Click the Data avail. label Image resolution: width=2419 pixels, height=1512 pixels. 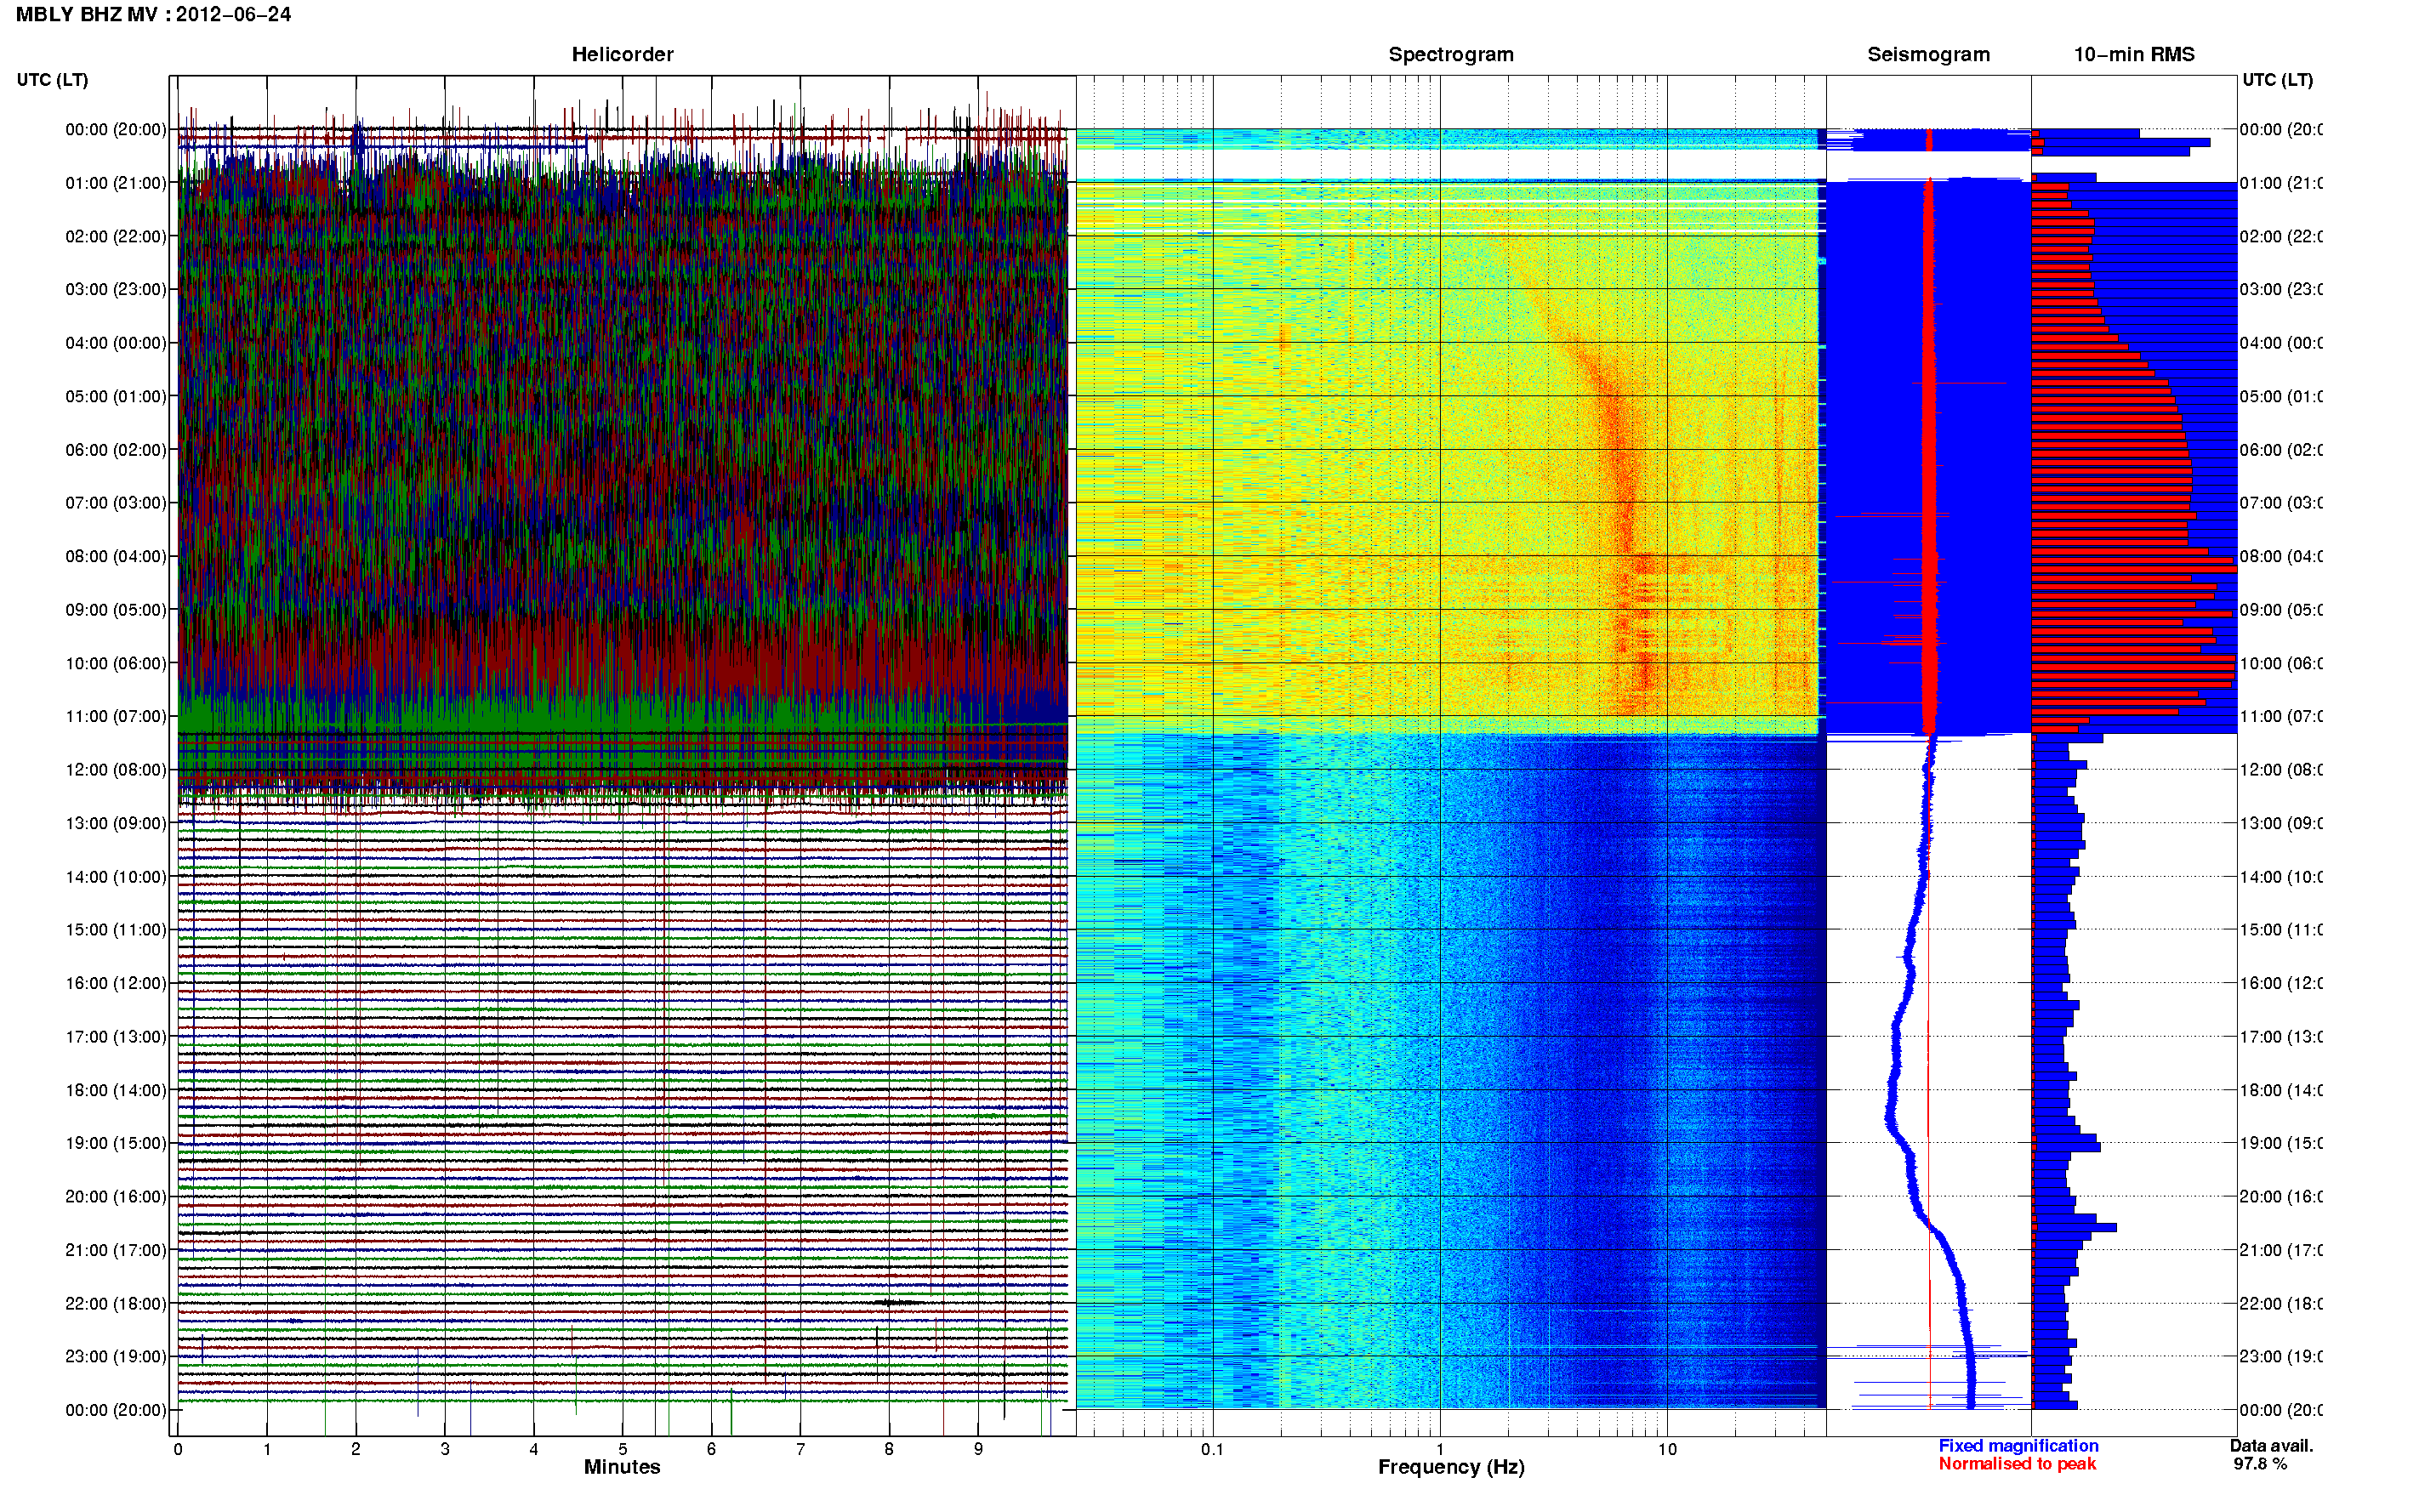(x=2271, y=1446)
